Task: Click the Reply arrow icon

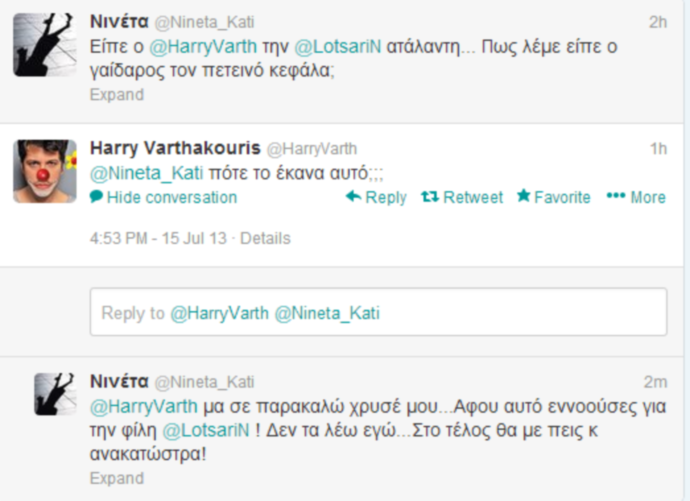Action: pyautogui.click(x=352, y=197)
